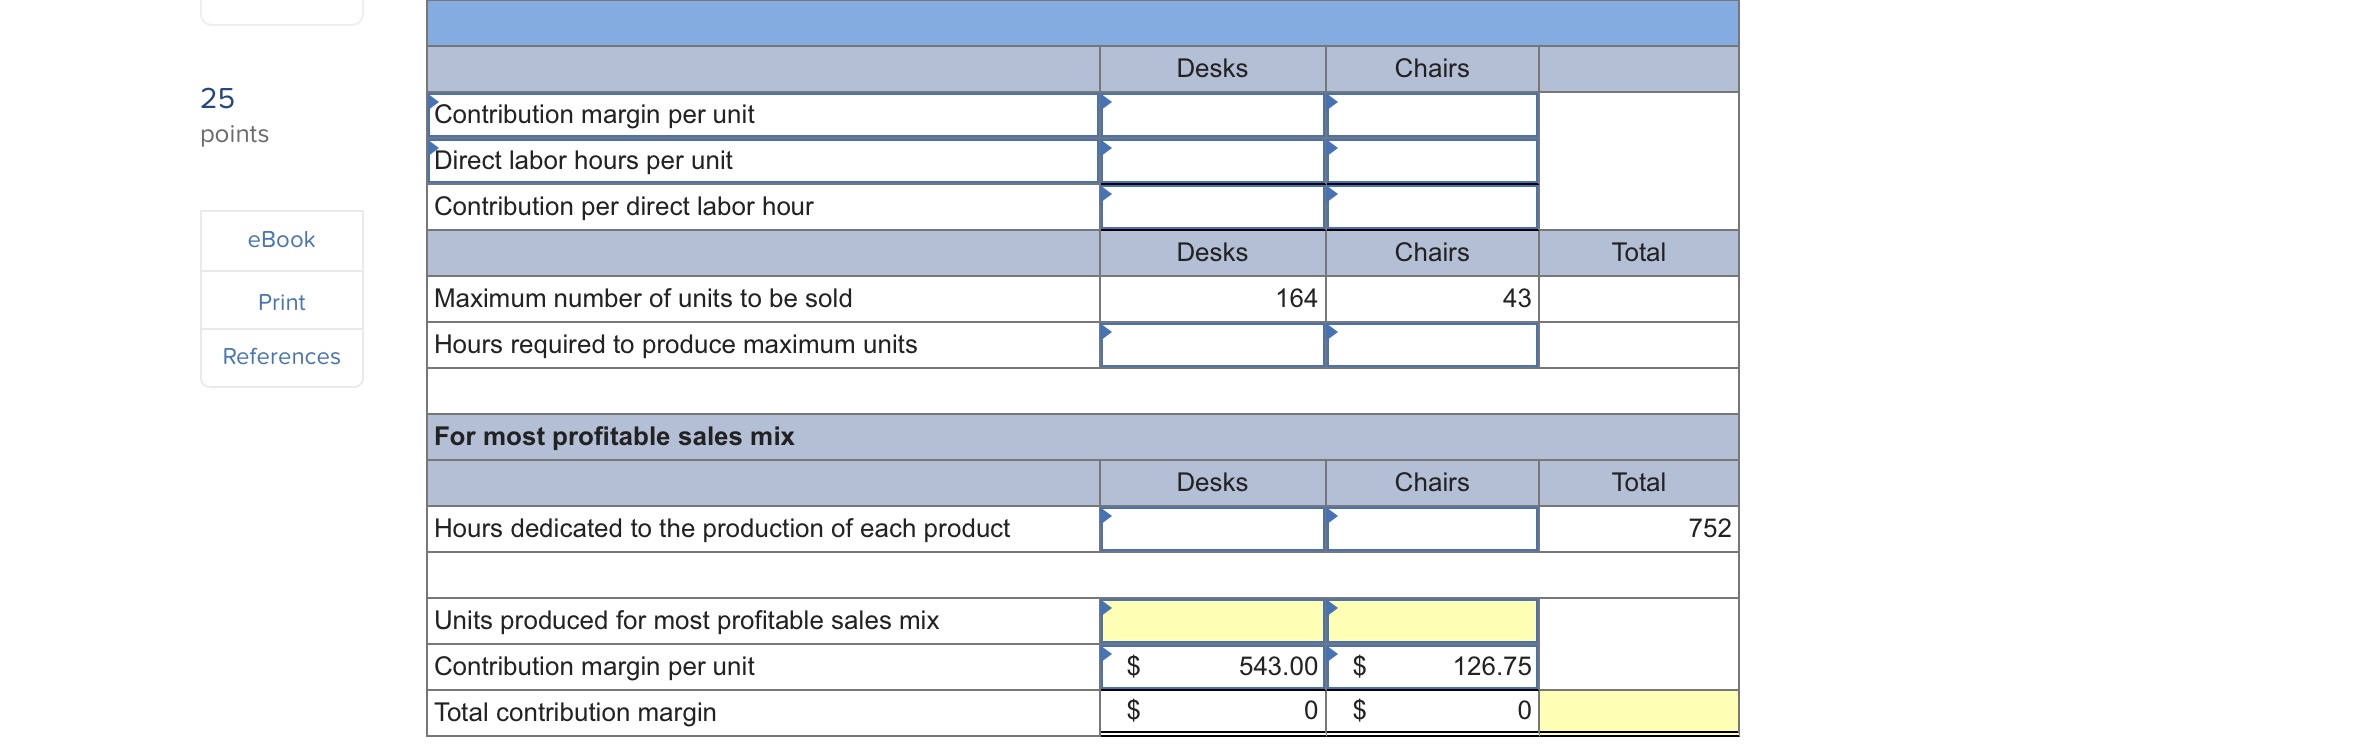Click the total hours value 752
Viewport: 2360px width, 754px height.
tap(1709, 528)
